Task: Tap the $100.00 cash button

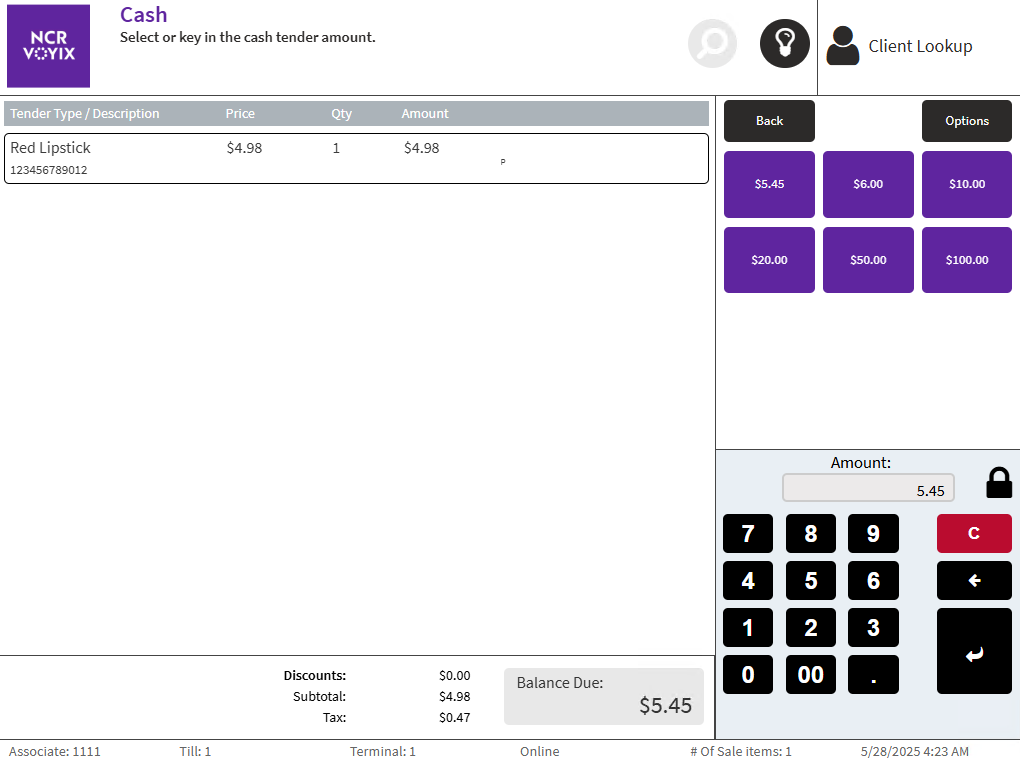Action: pyautogui.click(x=966, y=260)
